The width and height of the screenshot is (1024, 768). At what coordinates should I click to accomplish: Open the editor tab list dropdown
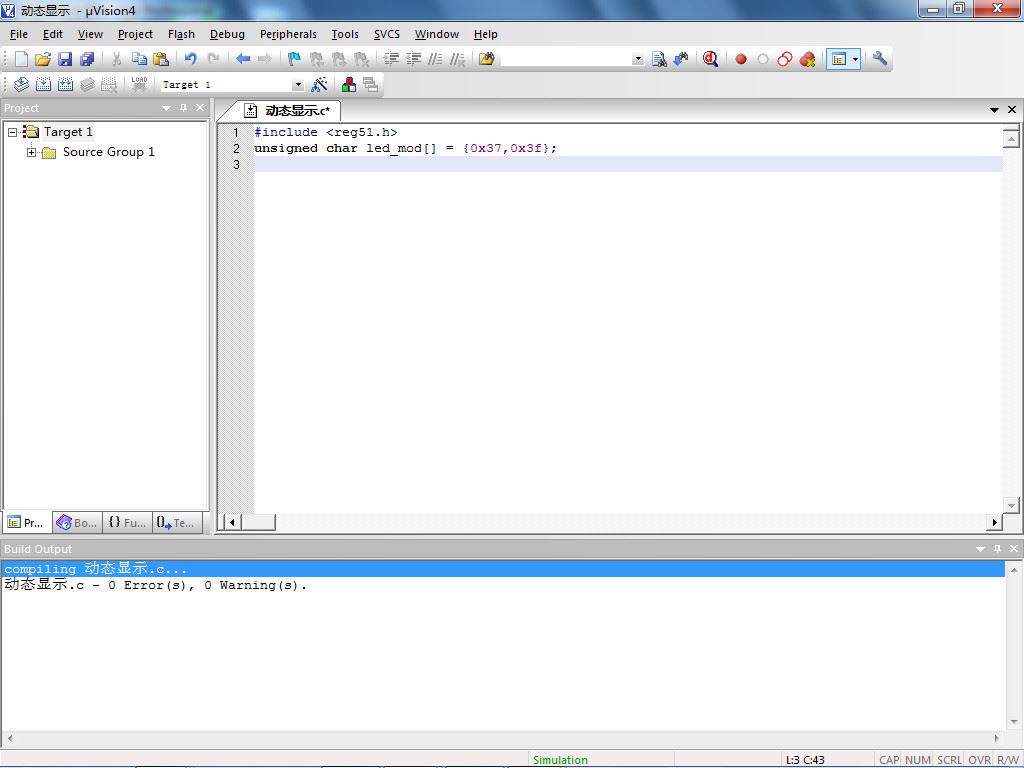(x=995, y=110)
